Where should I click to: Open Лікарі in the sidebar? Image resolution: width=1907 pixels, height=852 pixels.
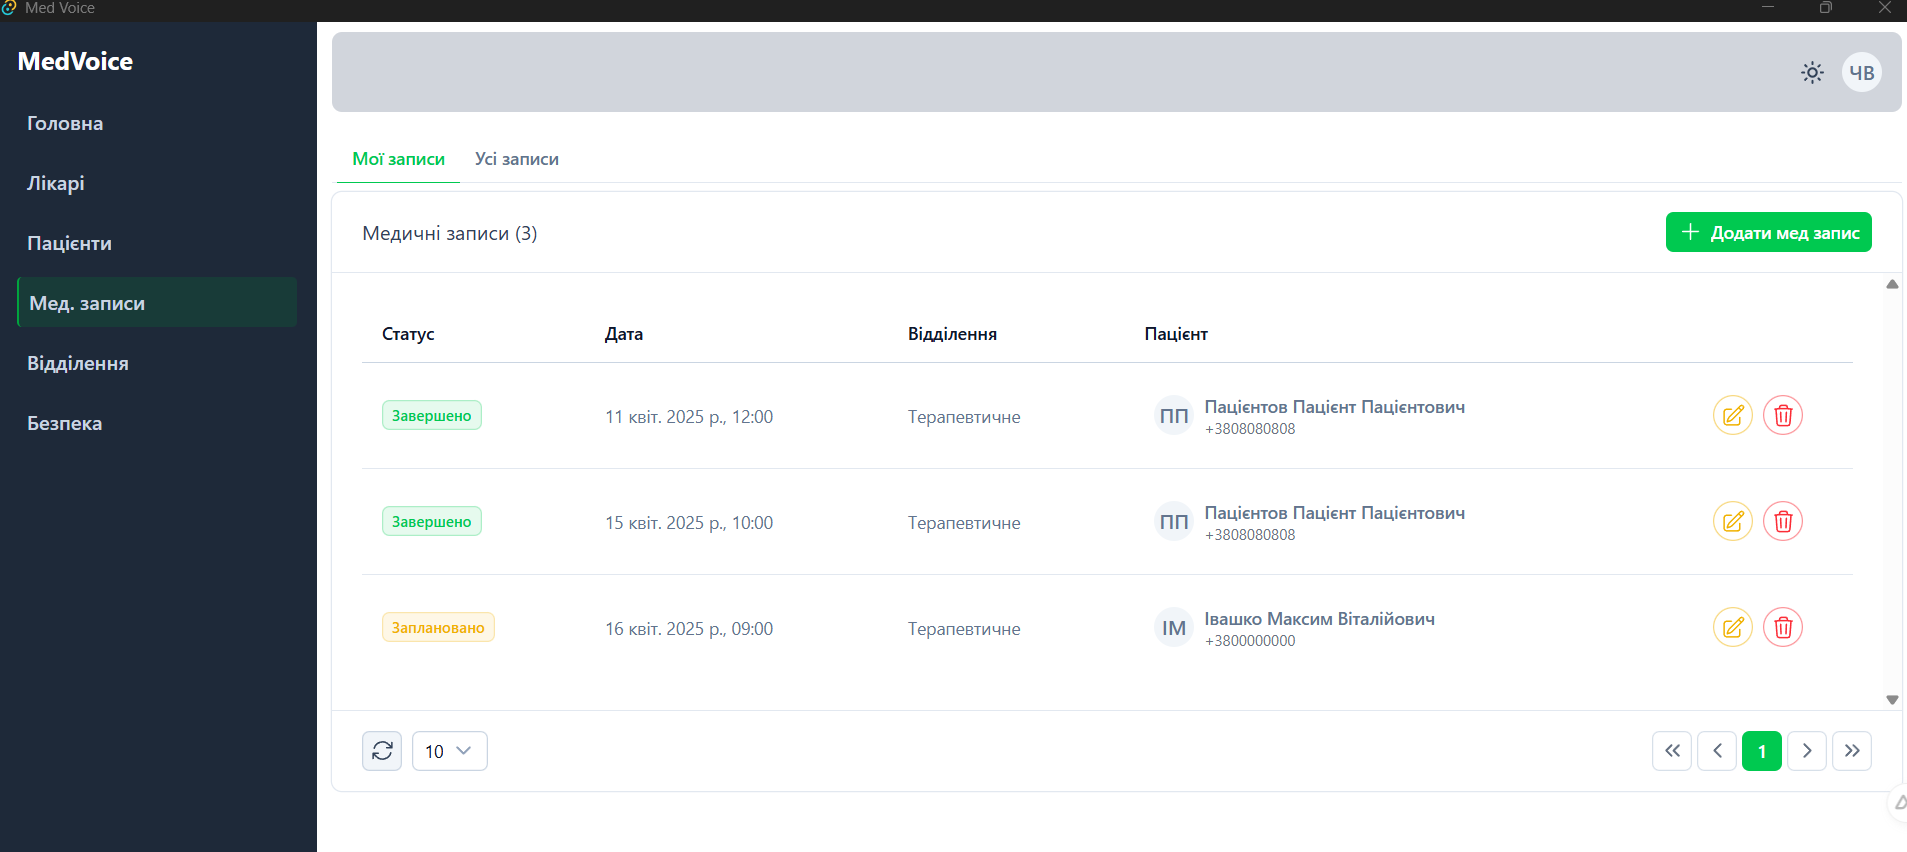pos(157,183)
